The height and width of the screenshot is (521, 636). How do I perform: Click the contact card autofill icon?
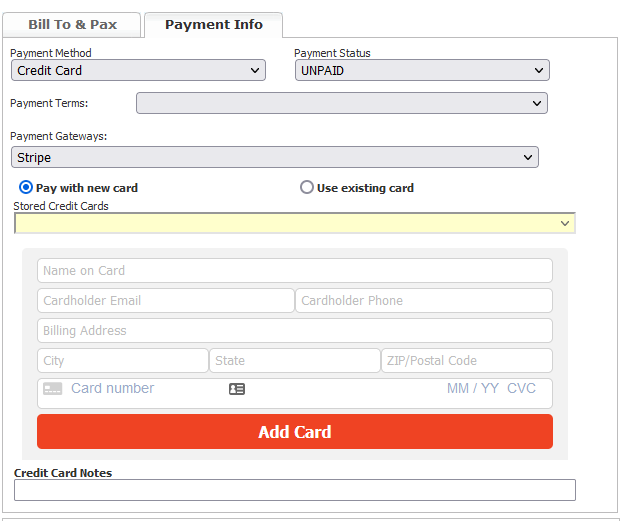(x=237, y=389)
